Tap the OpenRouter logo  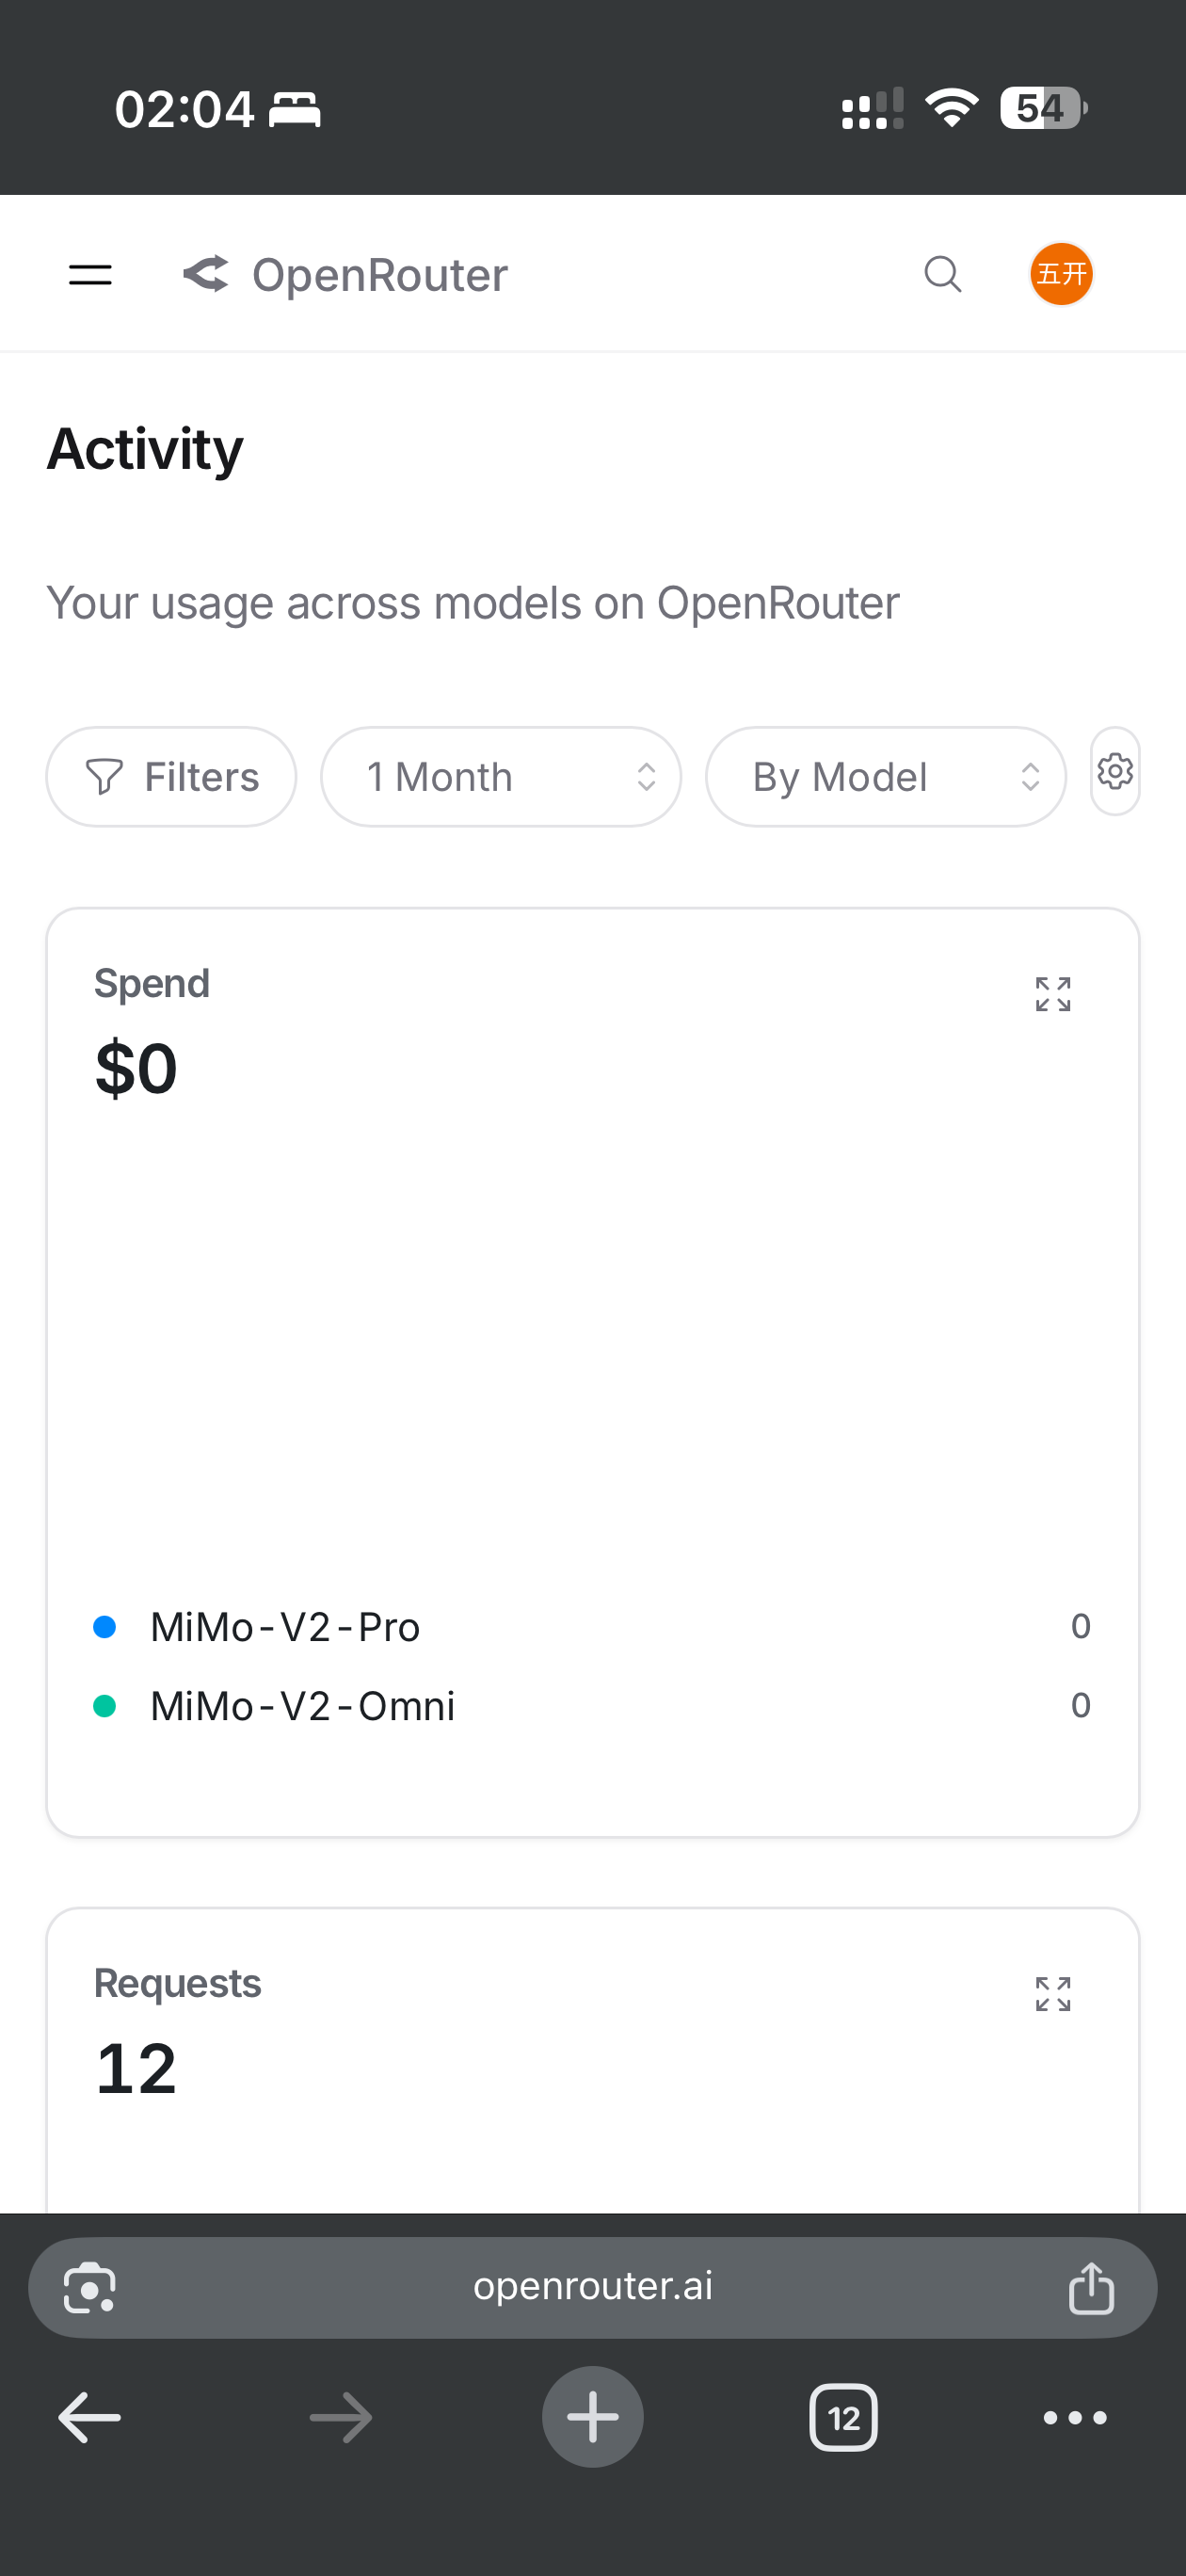pyautogui.click(x=345, y=274)
